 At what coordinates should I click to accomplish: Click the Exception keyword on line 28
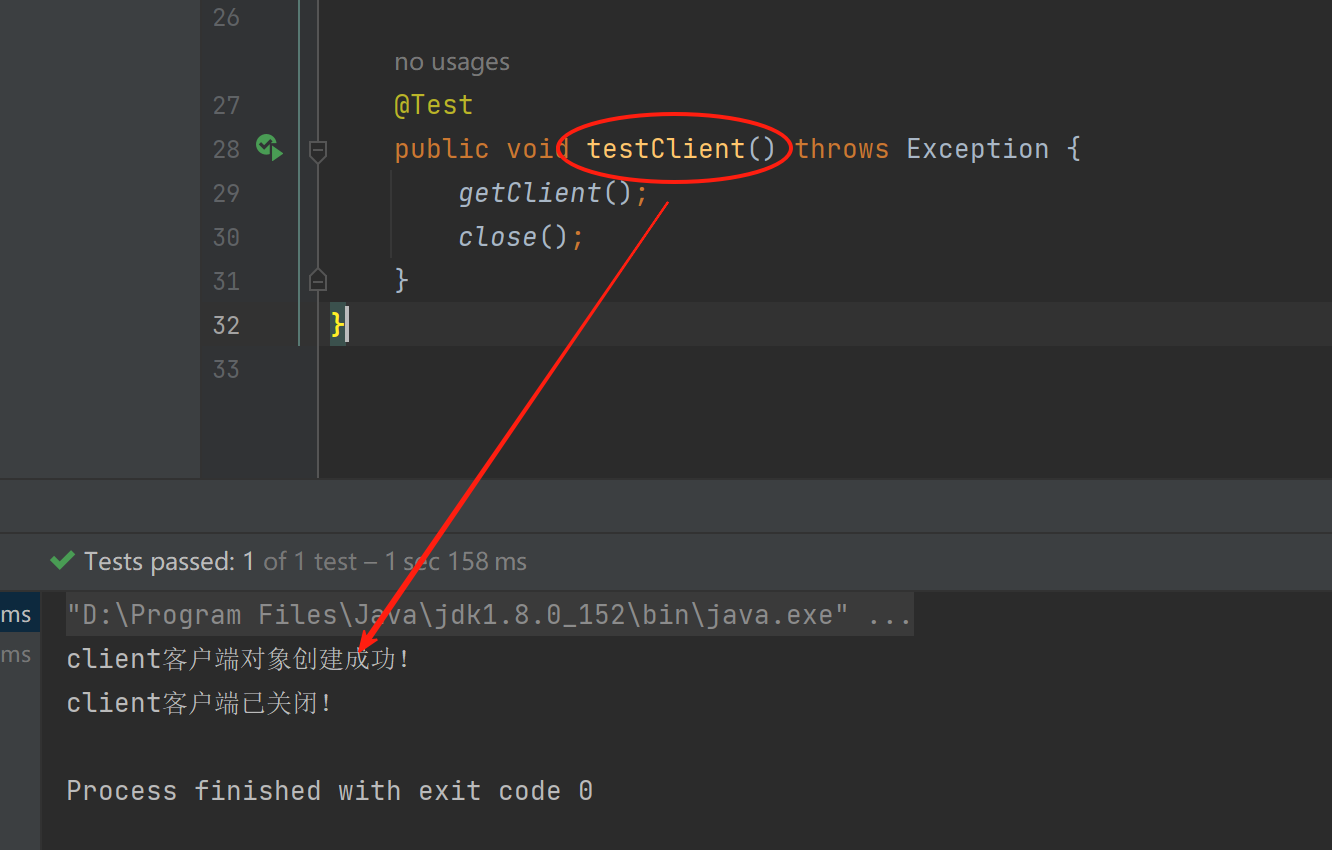[978, 149]
